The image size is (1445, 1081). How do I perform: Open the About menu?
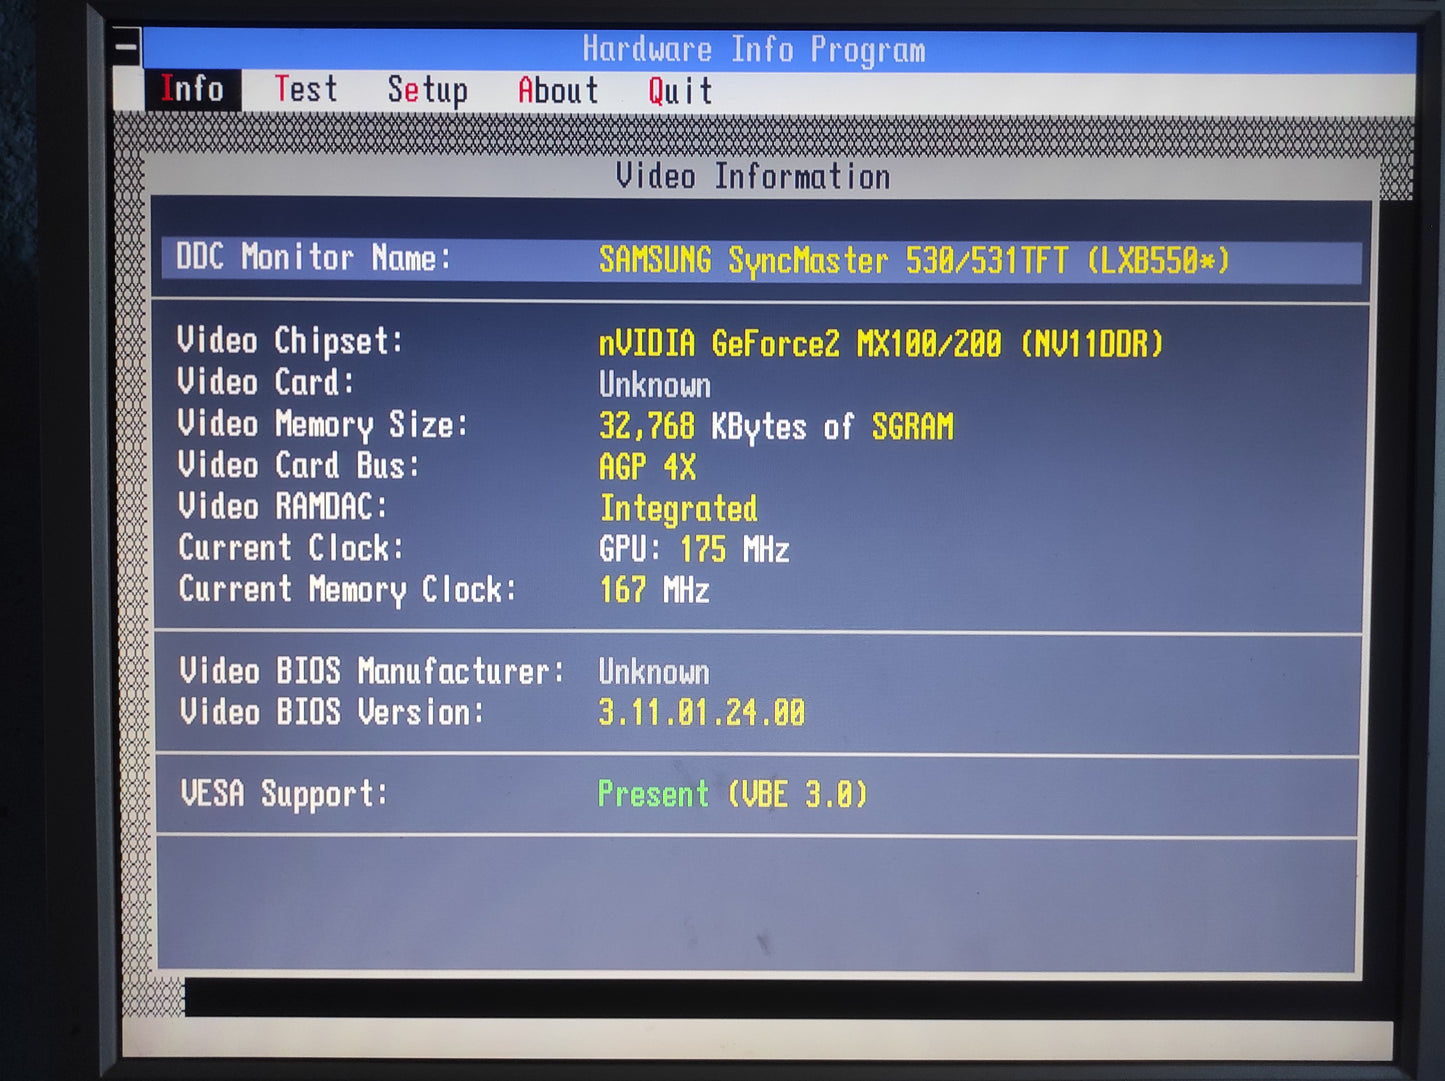click(x=558, y=90)
